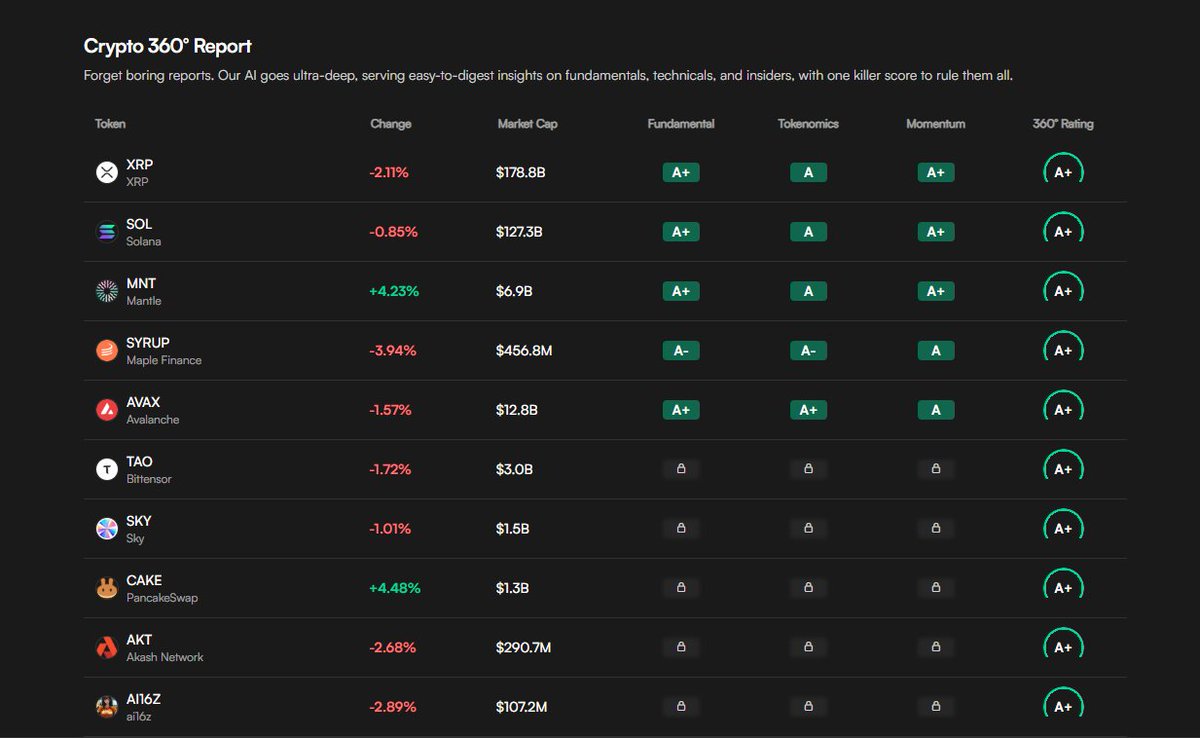Click the XRP token logo icon
Screen dimensions: 1200x738
107,173
